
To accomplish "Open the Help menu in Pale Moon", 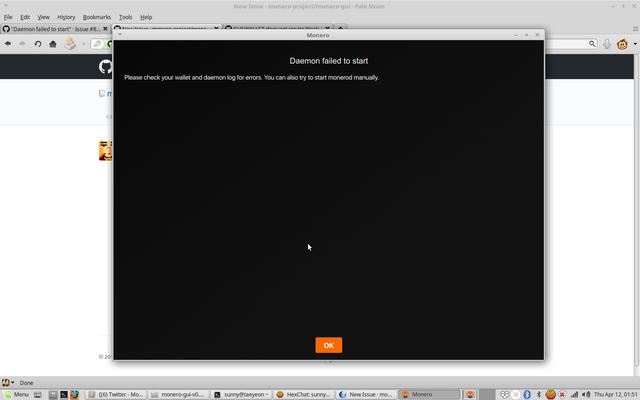I will pos(146,17).
